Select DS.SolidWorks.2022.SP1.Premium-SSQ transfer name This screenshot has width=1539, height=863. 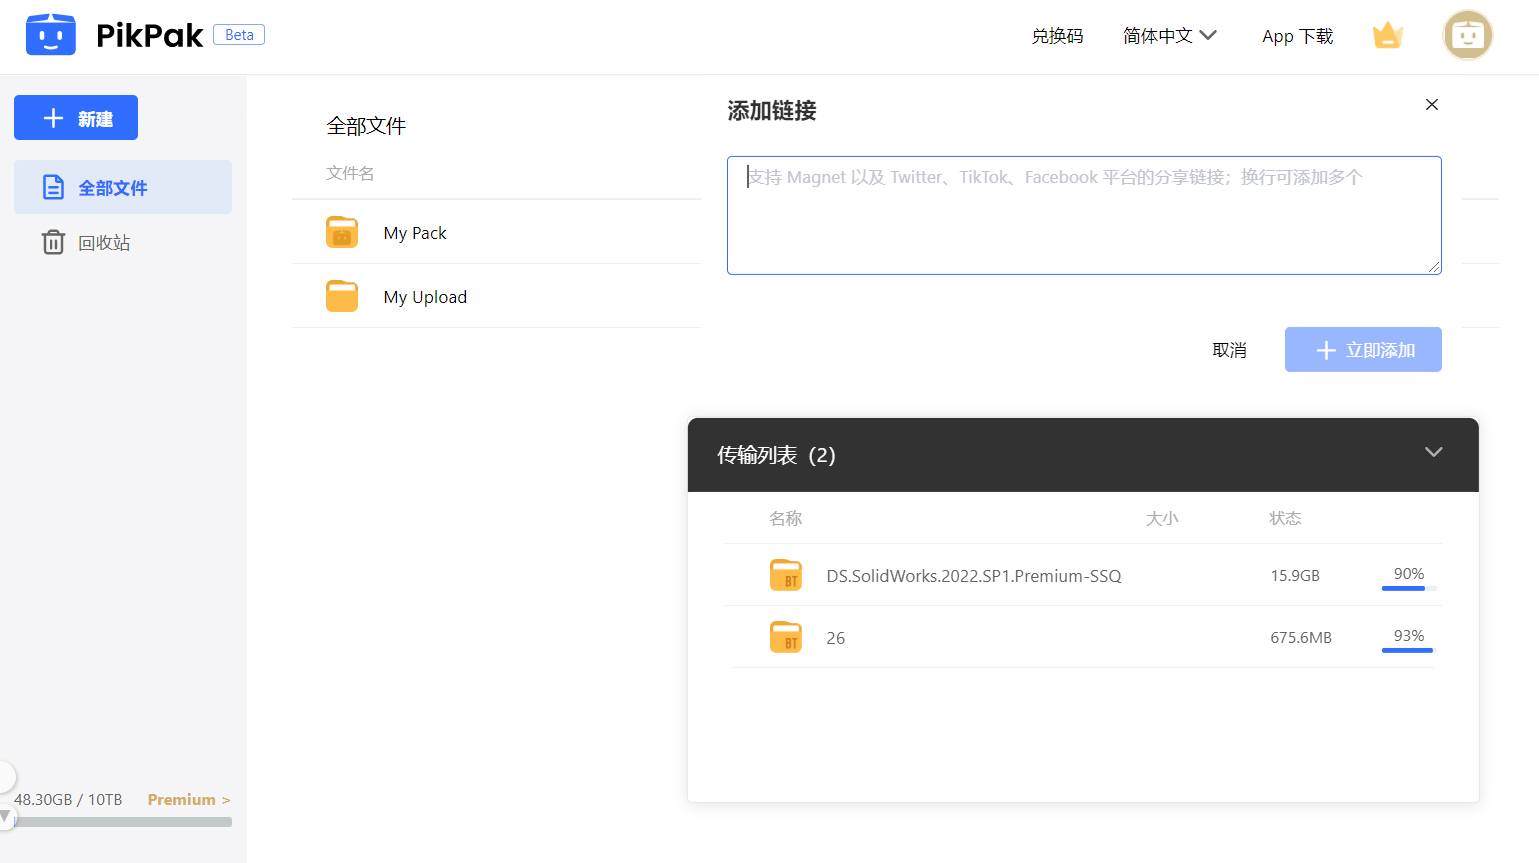(x=974, y=576)
